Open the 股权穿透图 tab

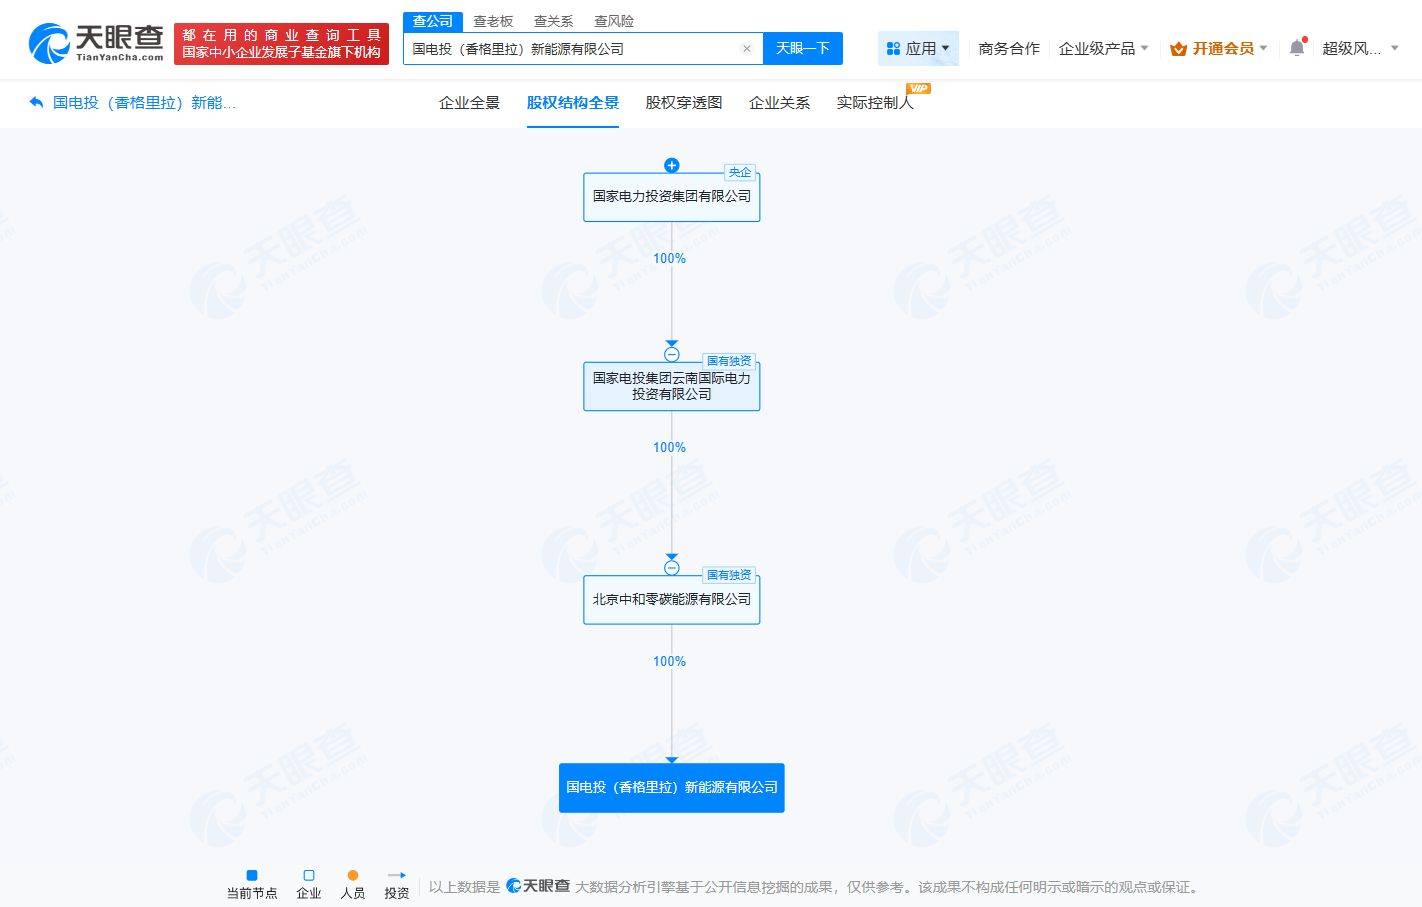684,102
